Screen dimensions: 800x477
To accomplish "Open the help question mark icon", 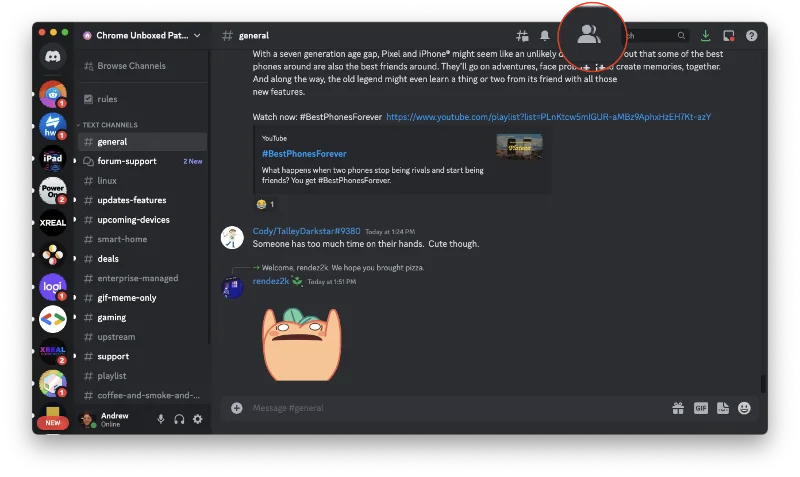I will point(751,36).
